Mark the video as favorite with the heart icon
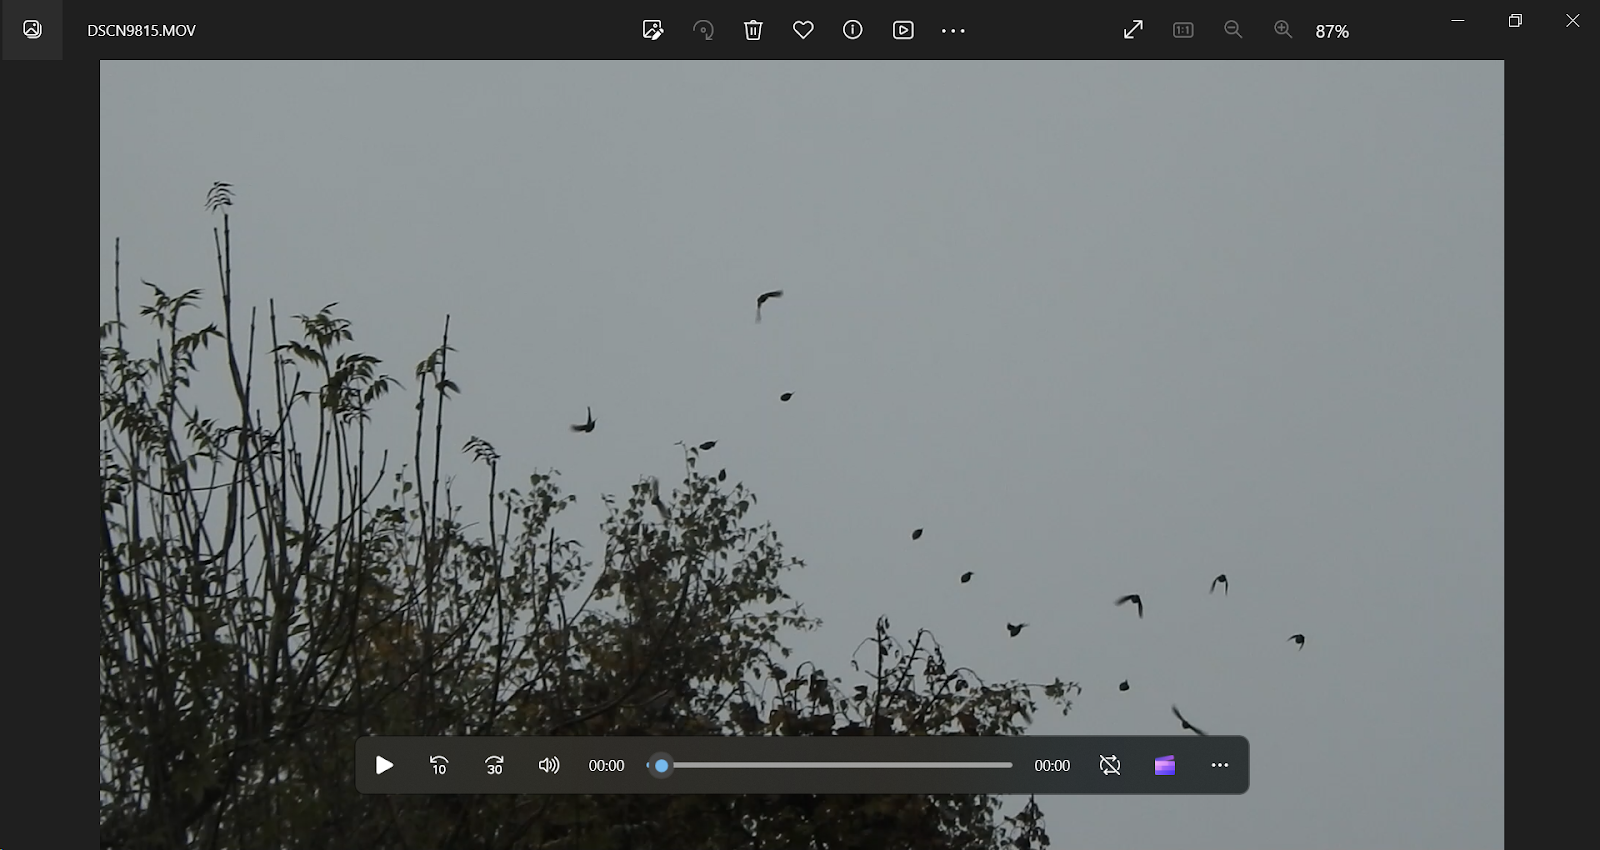The image size is (1600, 850). [803, 30]
